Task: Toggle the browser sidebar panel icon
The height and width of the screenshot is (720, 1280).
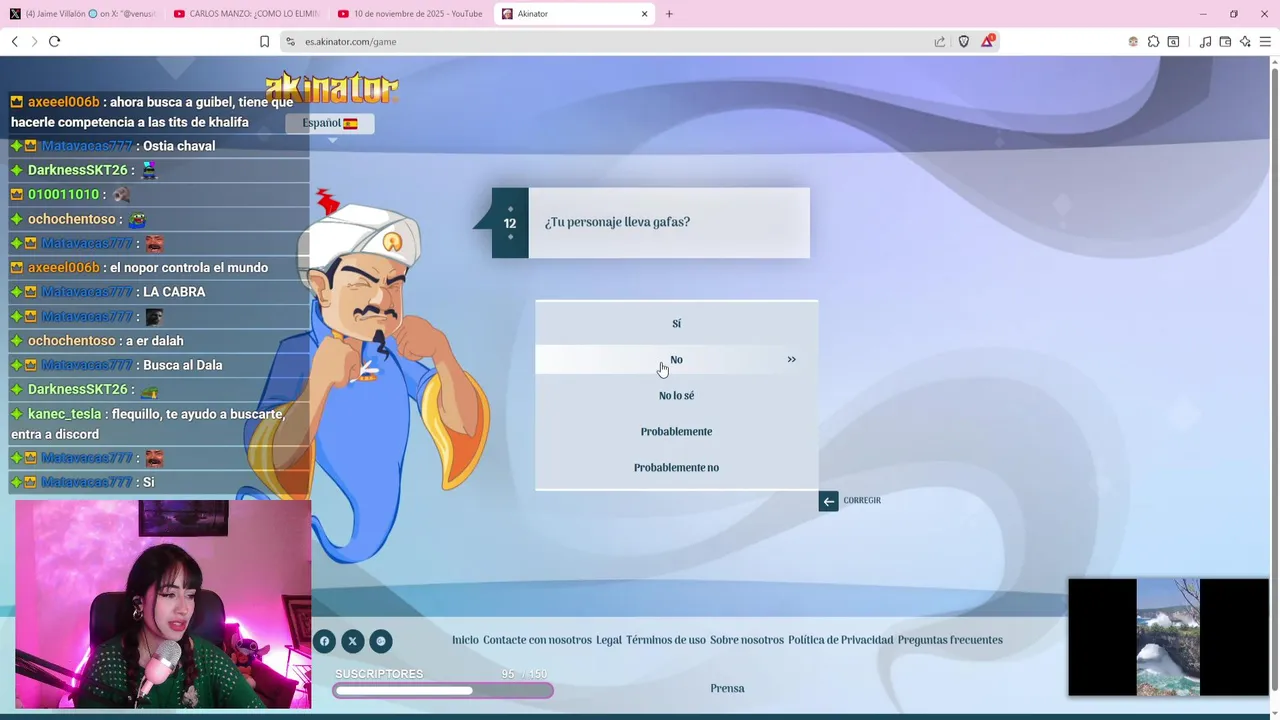Action: click(x=1174, y=41)
